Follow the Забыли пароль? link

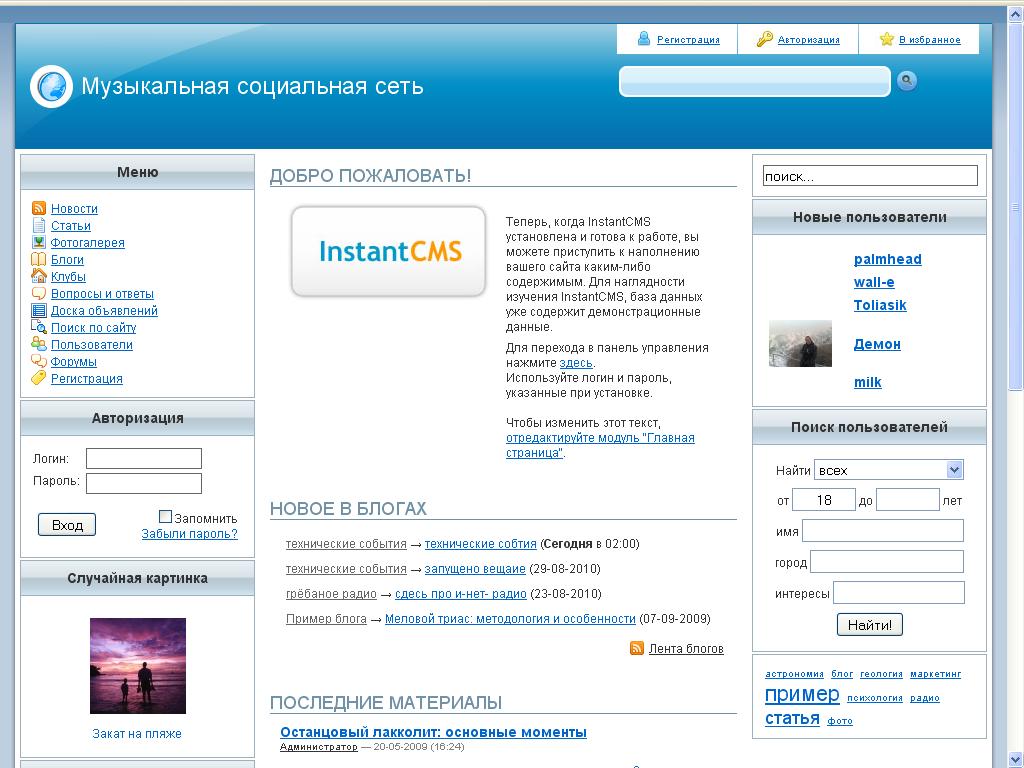point(189,534)
